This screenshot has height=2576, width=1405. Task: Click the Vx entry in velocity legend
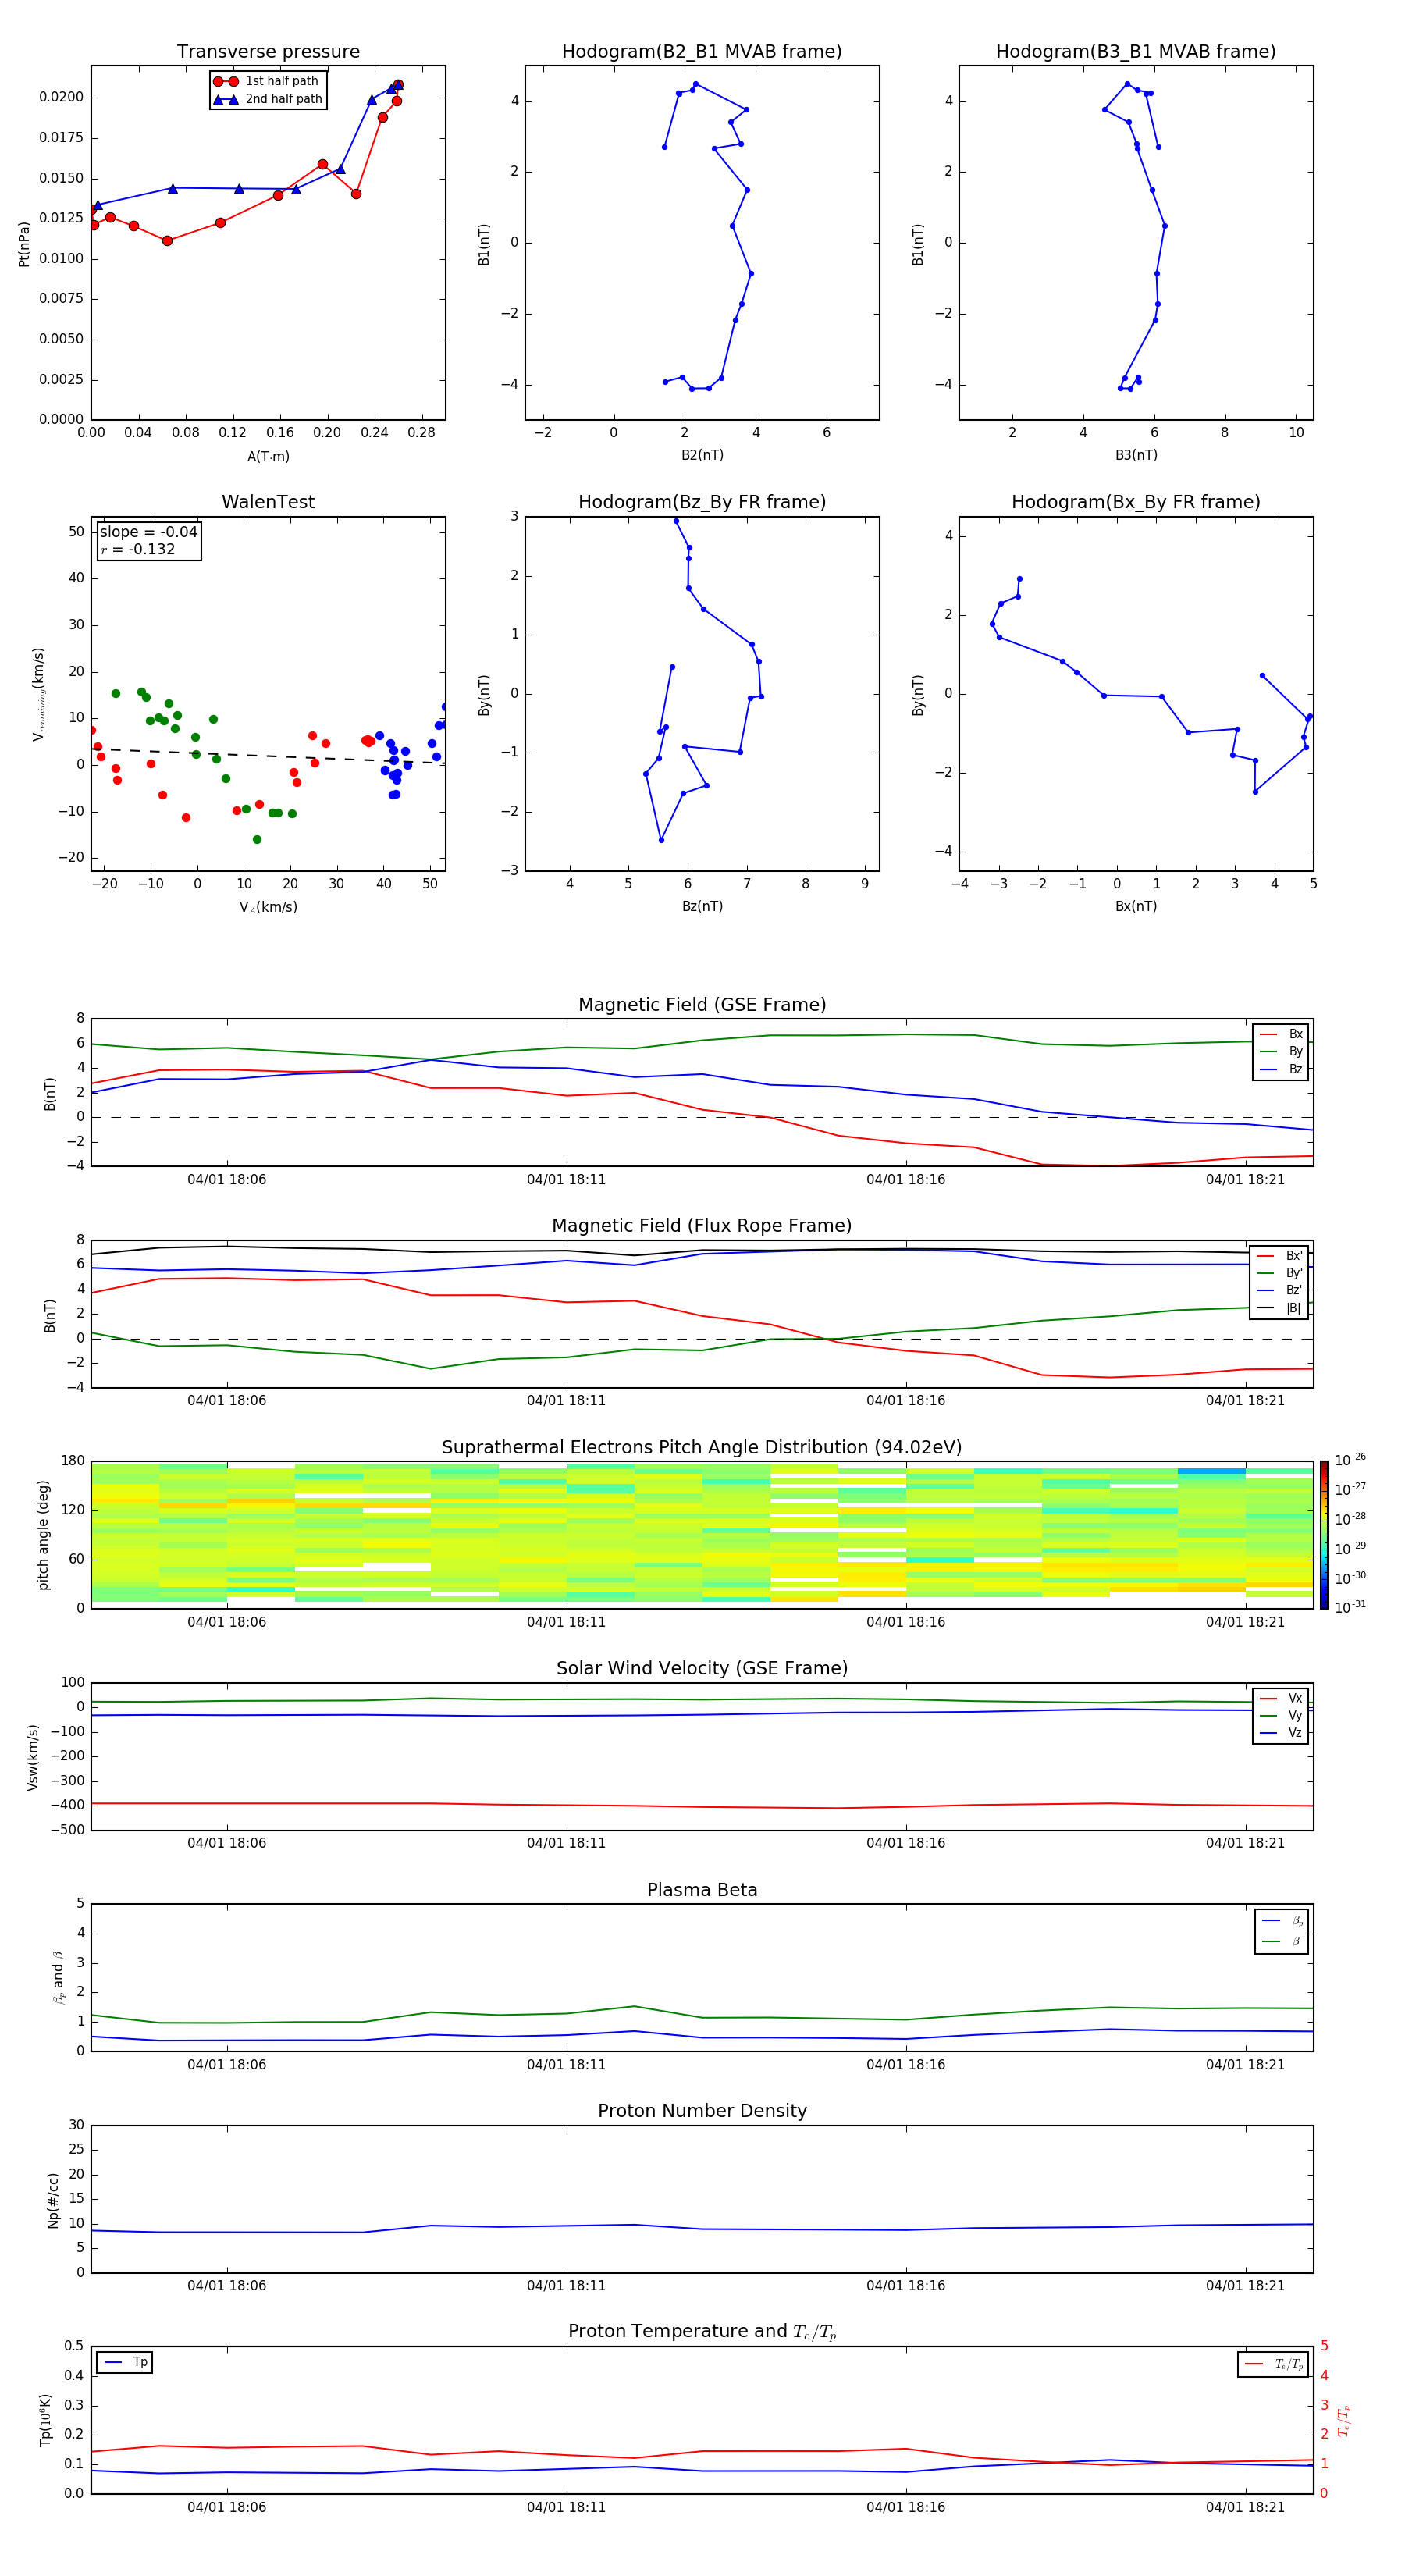point(1281,1698)
